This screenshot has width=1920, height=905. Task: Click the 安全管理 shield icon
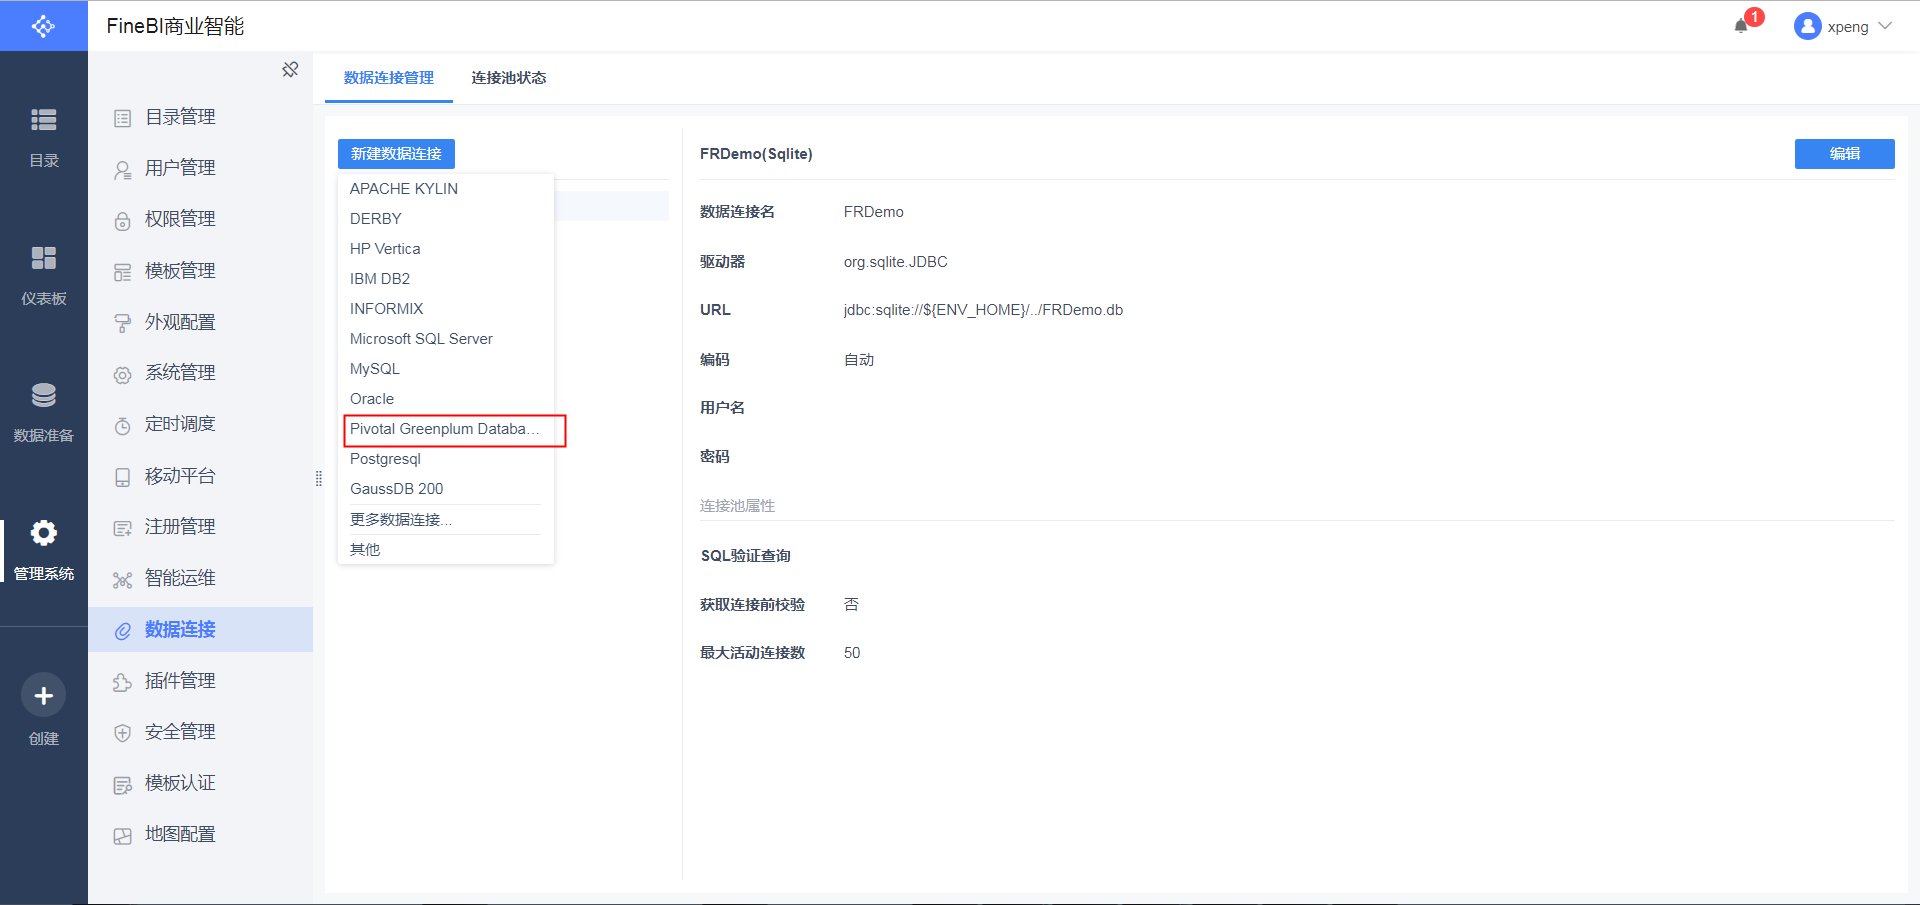[x=122, y=733]
